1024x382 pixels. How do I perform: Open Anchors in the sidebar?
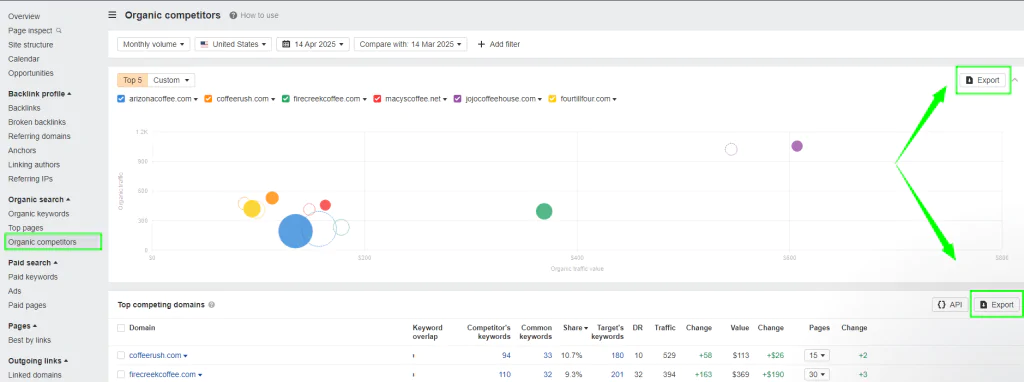click(22, 150)
